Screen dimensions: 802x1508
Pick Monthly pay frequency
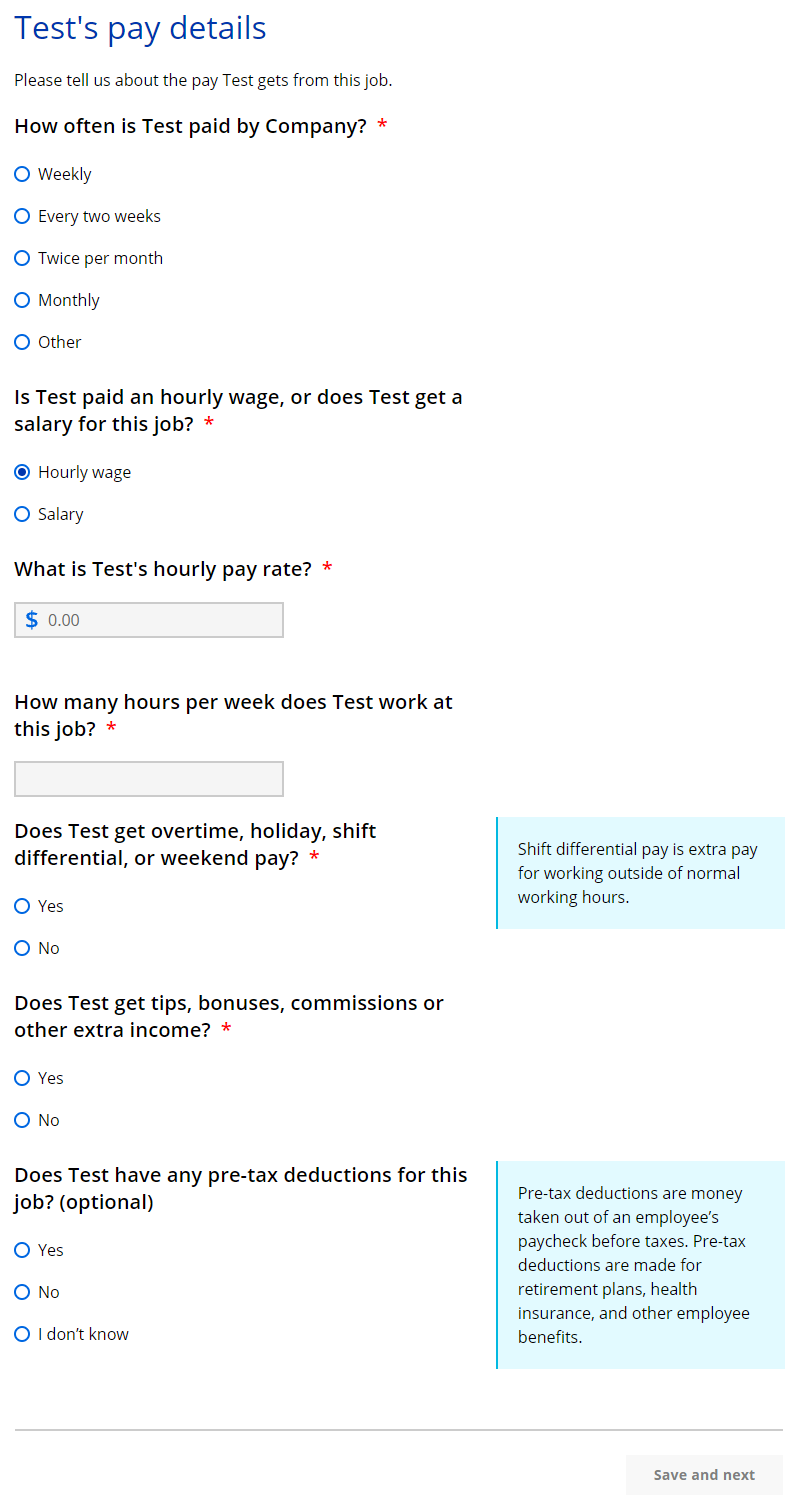tap(22, 301)
